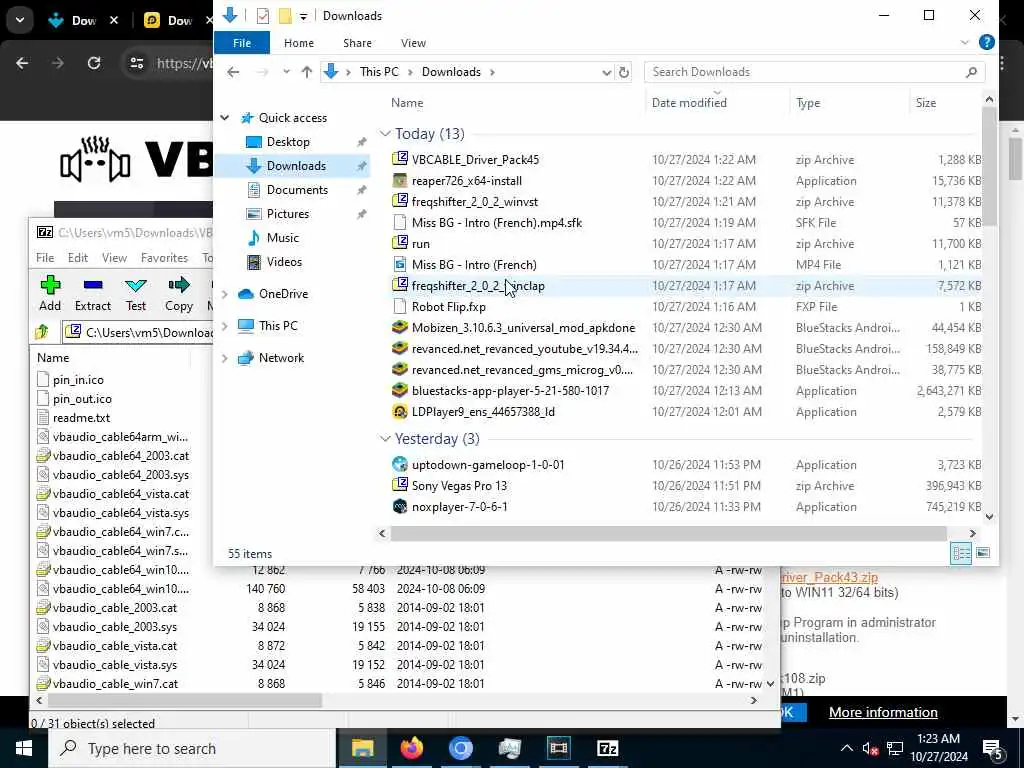Run Test from the 7-Zip toolbar
Screen dimensions: 1024x768
(x=136, y=293)
